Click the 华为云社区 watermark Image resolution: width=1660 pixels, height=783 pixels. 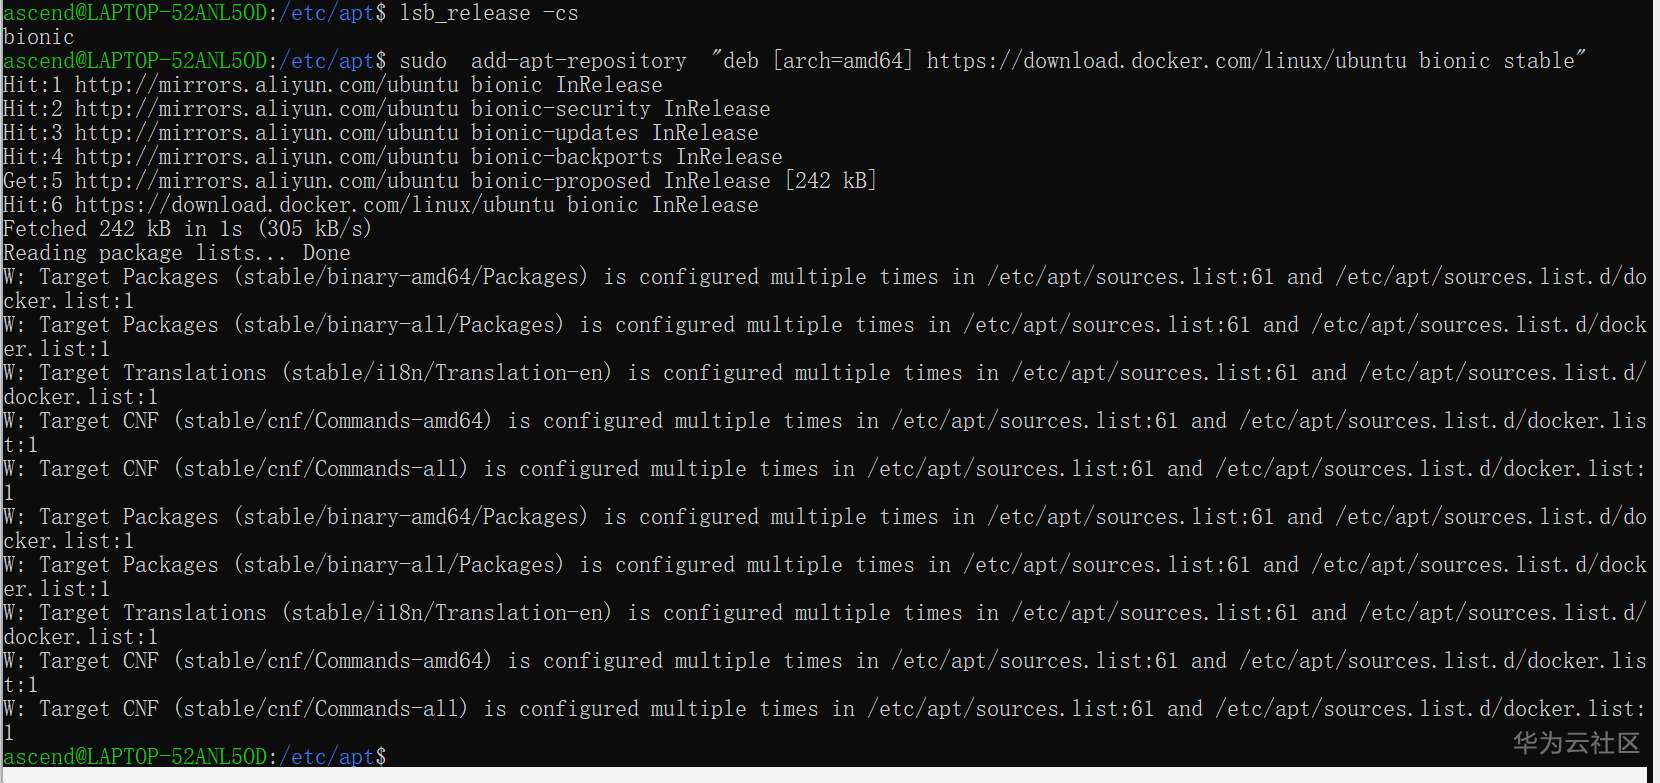point(1576,742)
